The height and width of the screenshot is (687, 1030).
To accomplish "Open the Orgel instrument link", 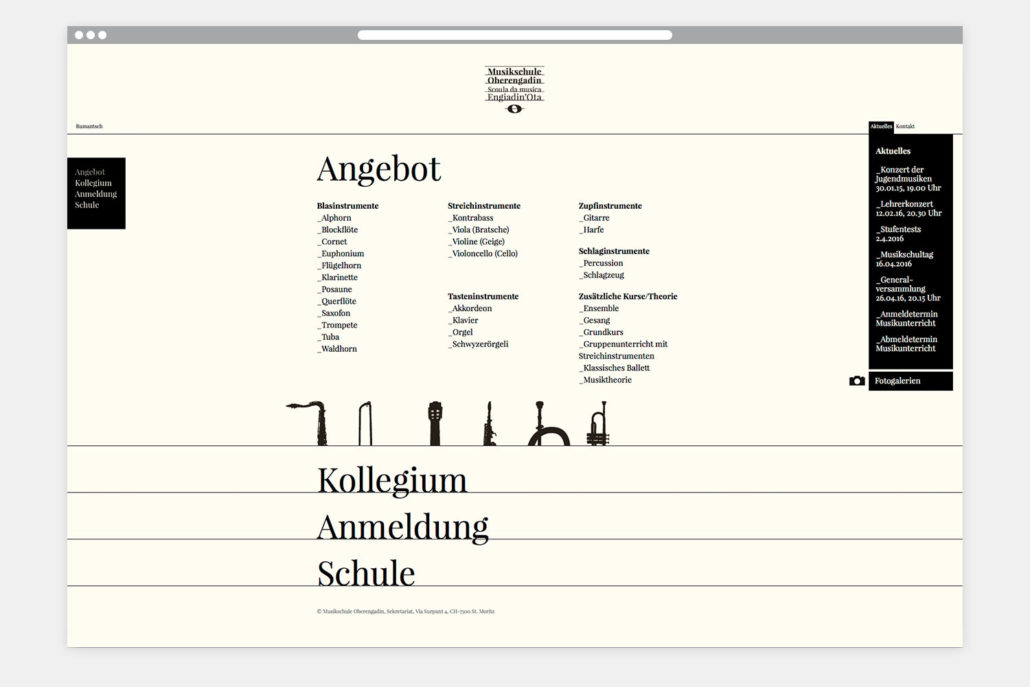I will click(x=460, y=332).
